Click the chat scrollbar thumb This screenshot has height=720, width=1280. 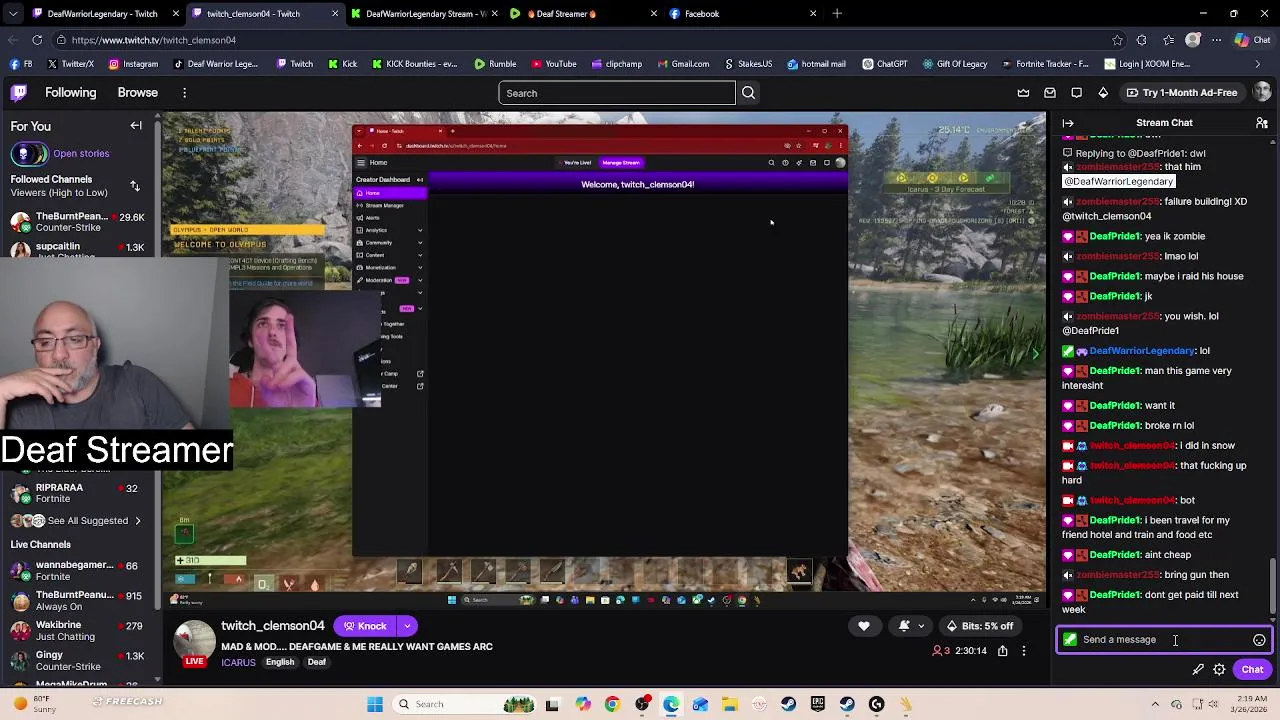click(1272, 587)
